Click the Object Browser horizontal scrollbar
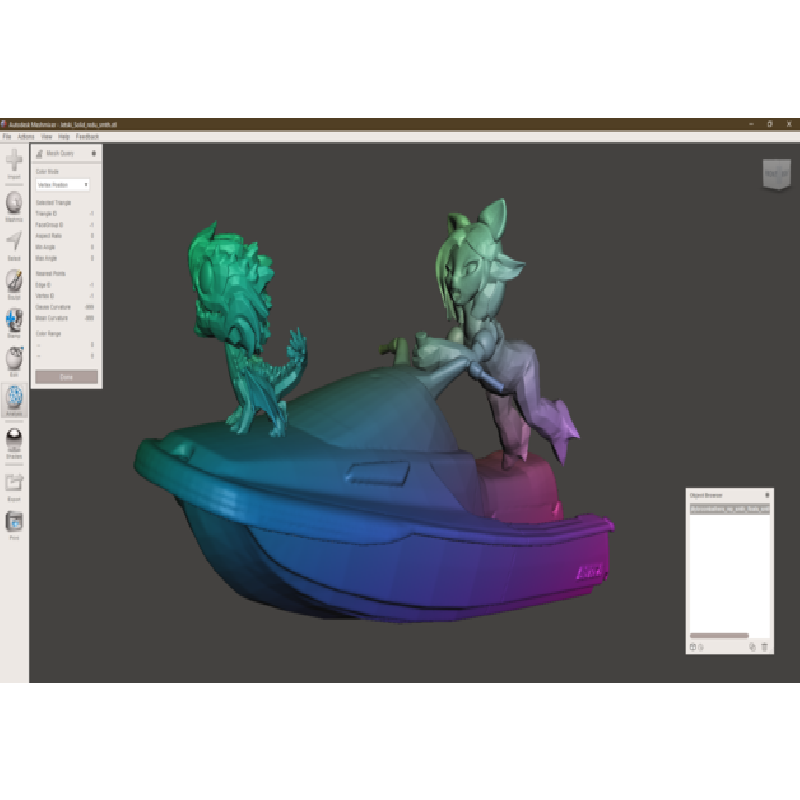This screenshot has height=800, width=800. tap(719, 635)
